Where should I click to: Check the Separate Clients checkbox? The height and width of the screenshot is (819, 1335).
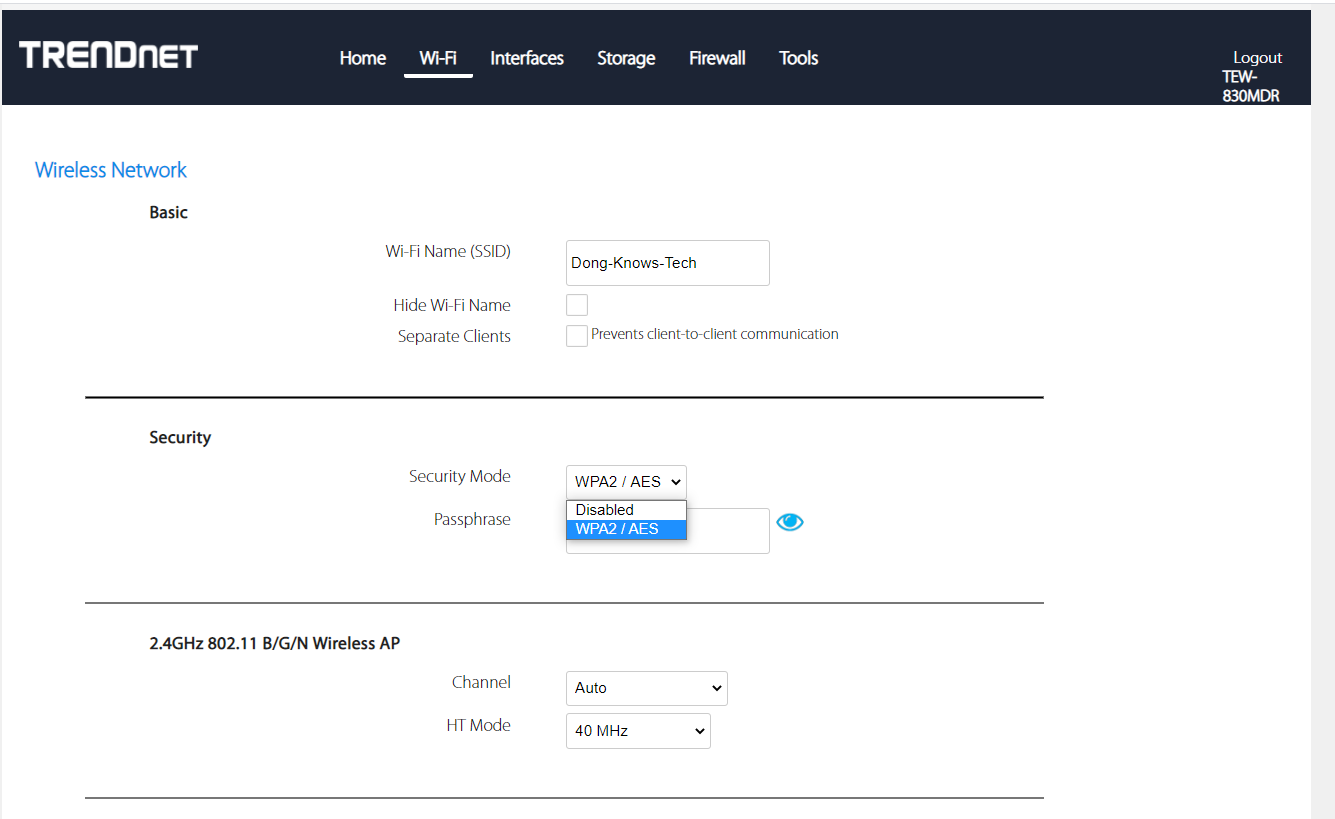coord(577,336)
